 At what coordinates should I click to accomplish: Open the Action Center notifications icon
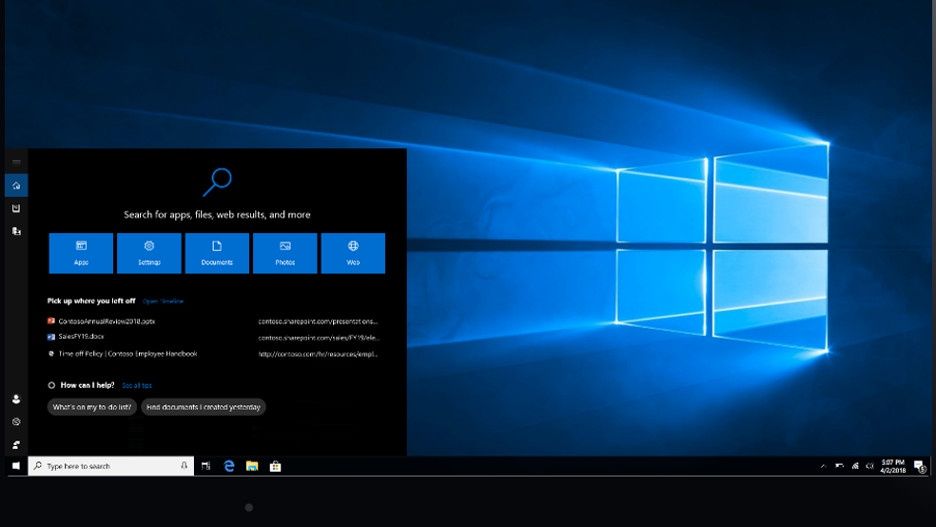pyautogui.click(x=920, y=466)
